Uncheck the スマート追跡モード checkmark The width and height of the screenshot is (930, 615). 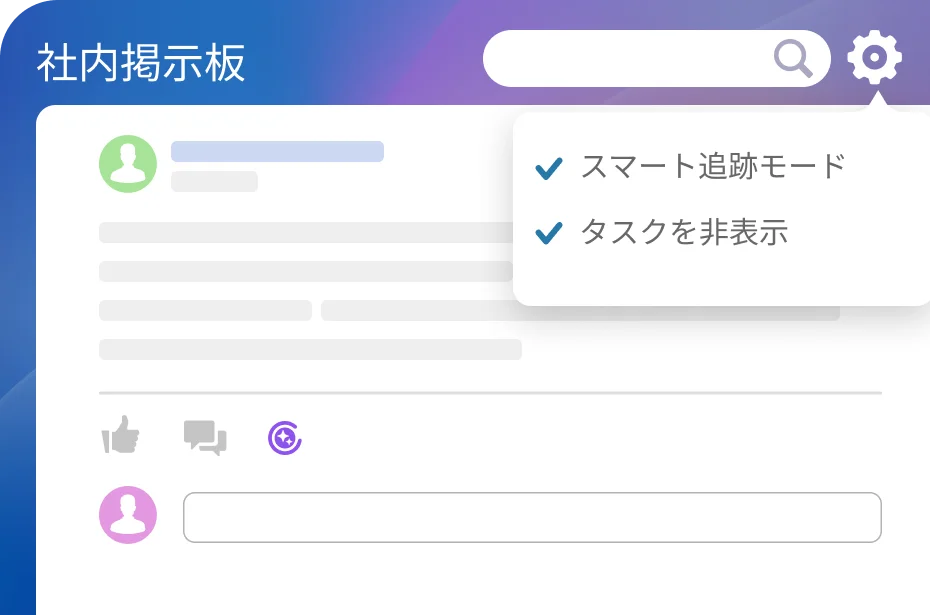coord(549,168)
